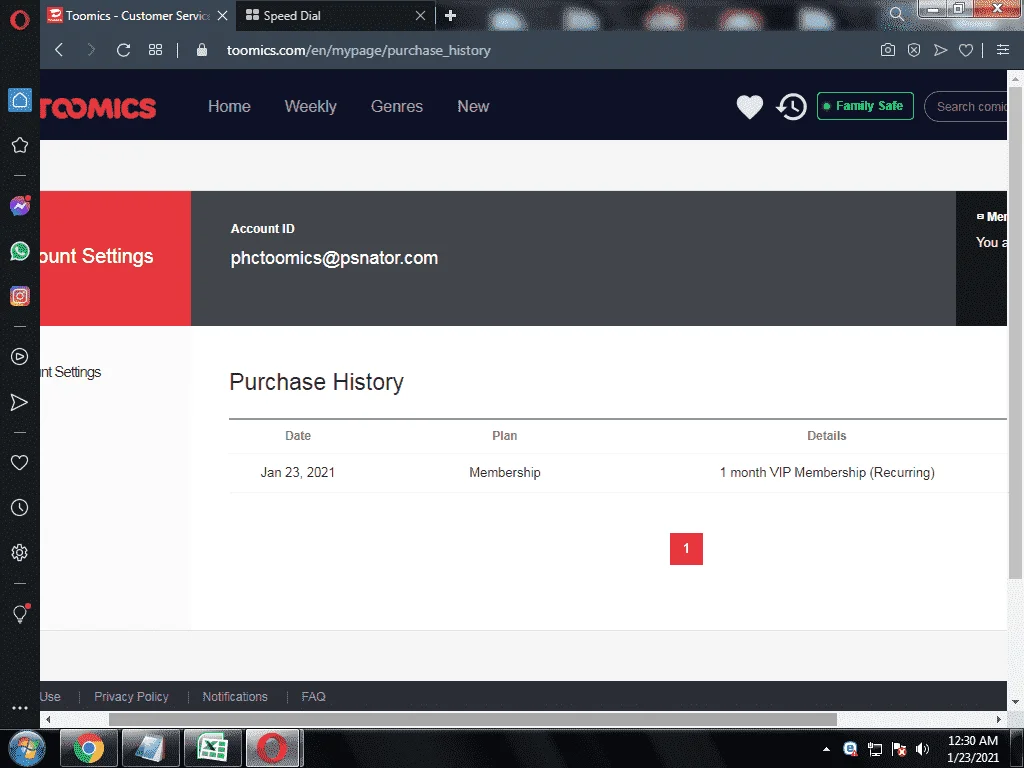Go forward with the browser forward arrow
Image resolution: width=1024 pixels, height=768 pixels.
[x=91, y=50]
